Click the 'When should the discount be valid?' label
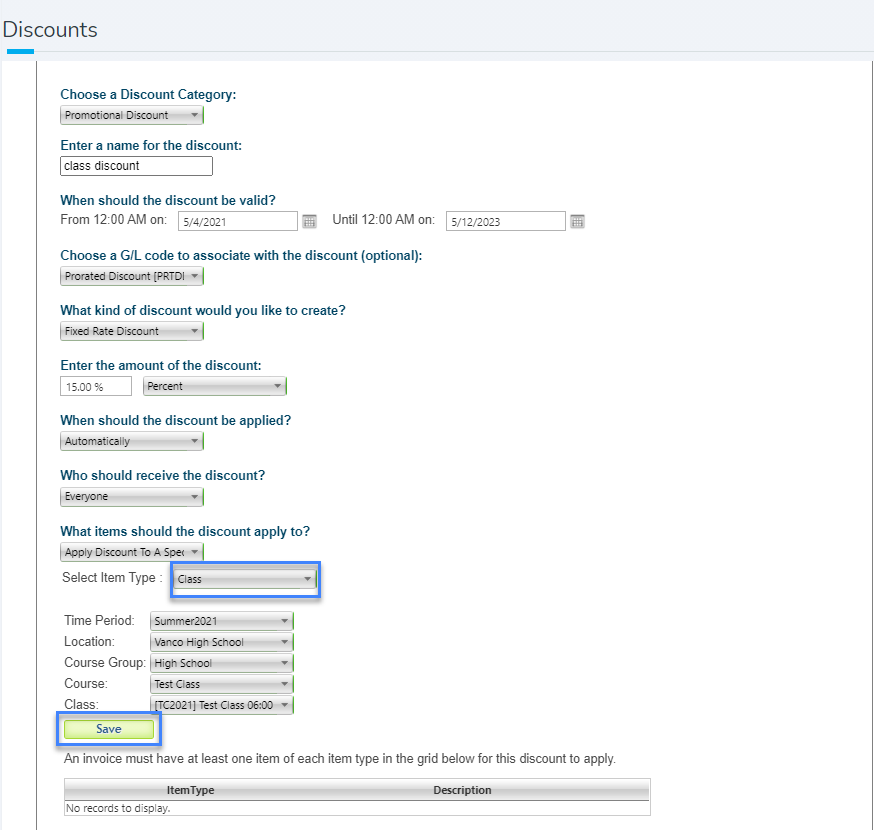Screen dimensions: 874x830 point(168,201)
